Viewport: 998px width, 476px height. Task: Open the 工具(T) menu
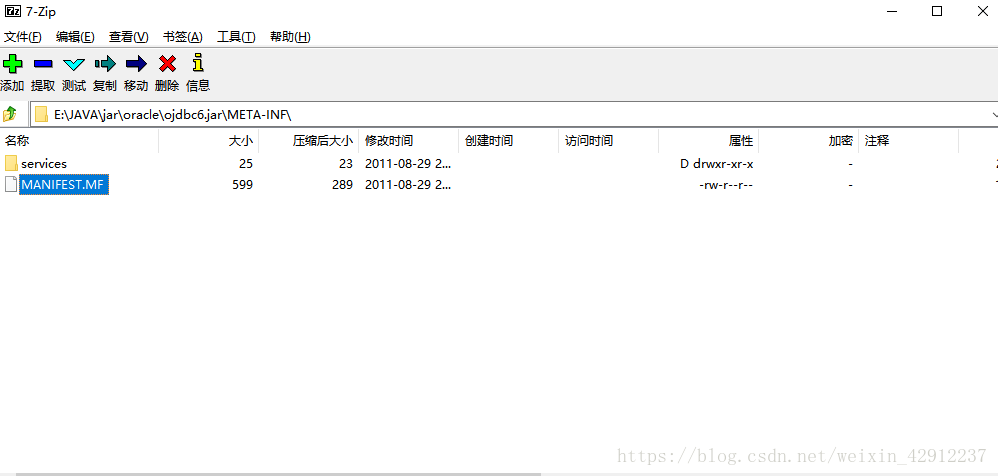pos(236,37)
